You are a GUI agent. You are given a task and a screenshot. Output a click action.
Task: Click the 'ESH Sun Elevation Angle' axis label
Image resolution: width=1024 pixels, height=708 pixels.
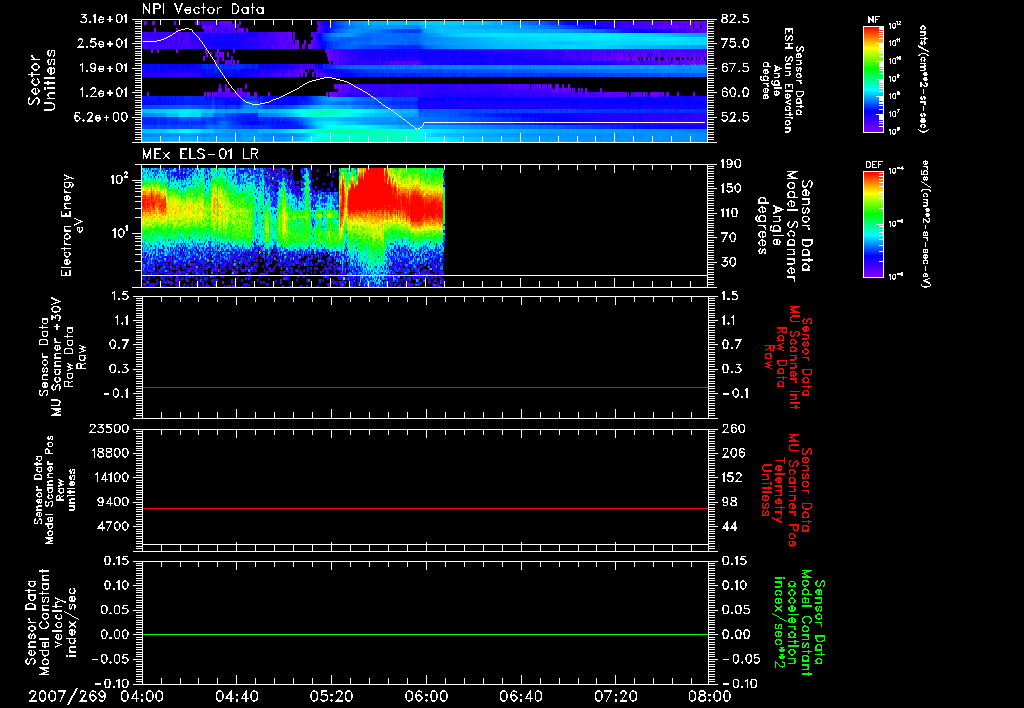point(782,80)
